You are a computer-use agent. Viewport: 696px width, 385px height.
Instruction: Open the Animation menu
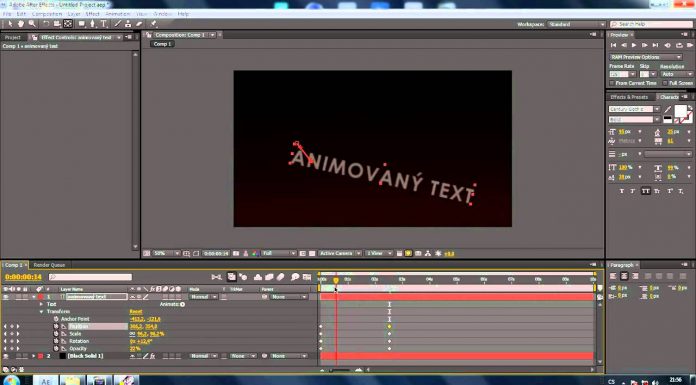click(x=117, y=14)
